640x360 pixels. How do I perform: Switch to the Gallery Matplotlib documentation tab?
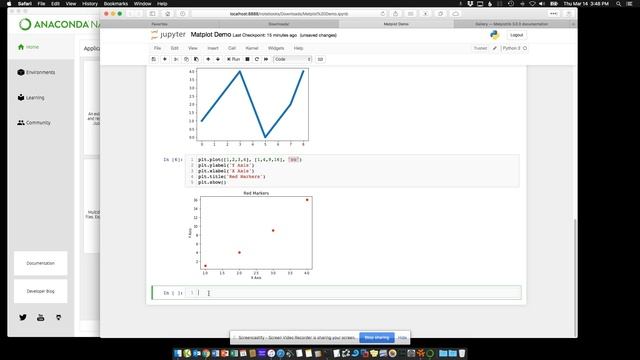point(511,24)
